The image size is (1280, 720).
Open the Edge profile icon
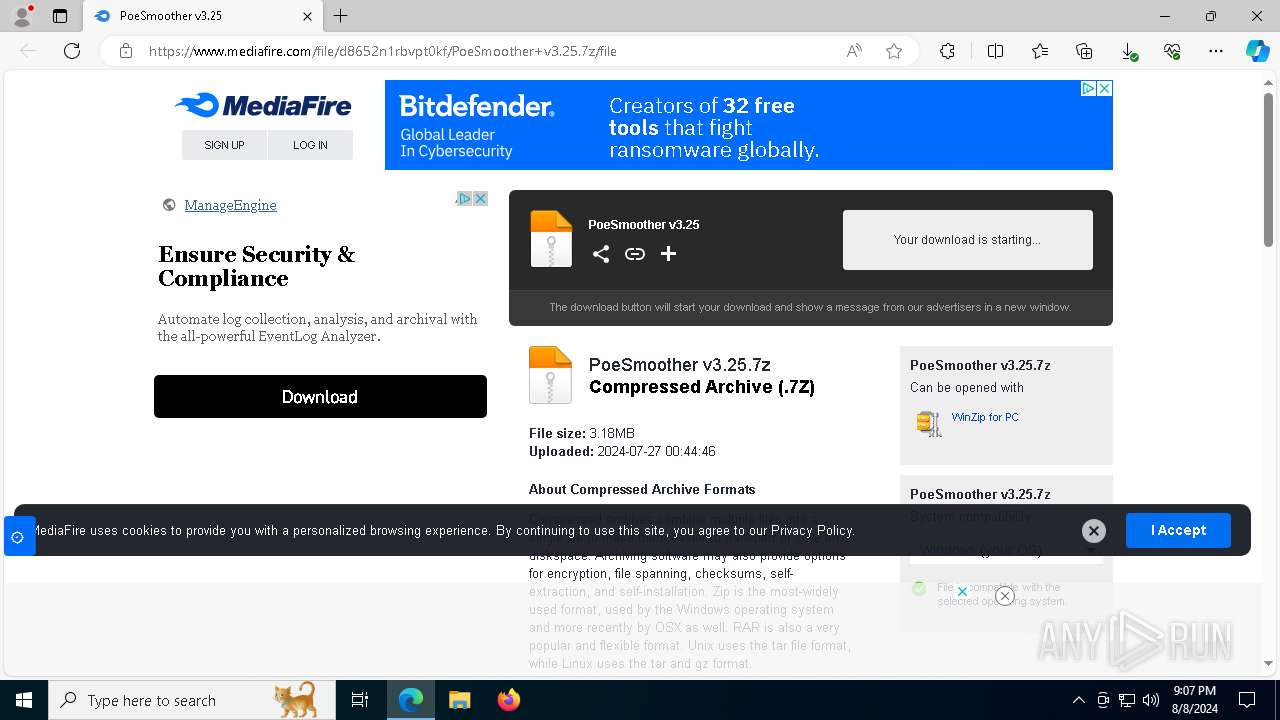[21, 16]
